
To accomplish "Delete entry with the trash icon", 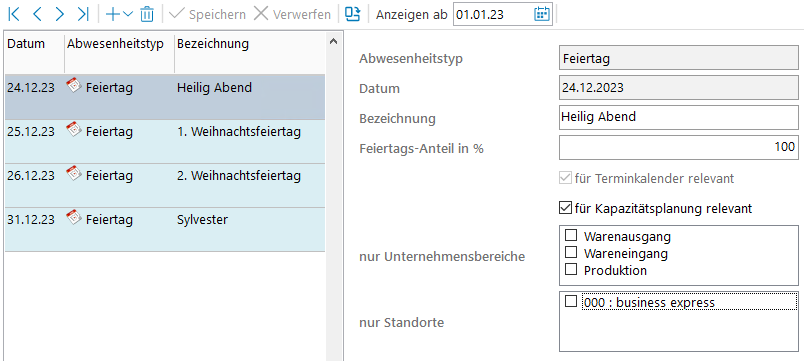I will pos(147,14).
